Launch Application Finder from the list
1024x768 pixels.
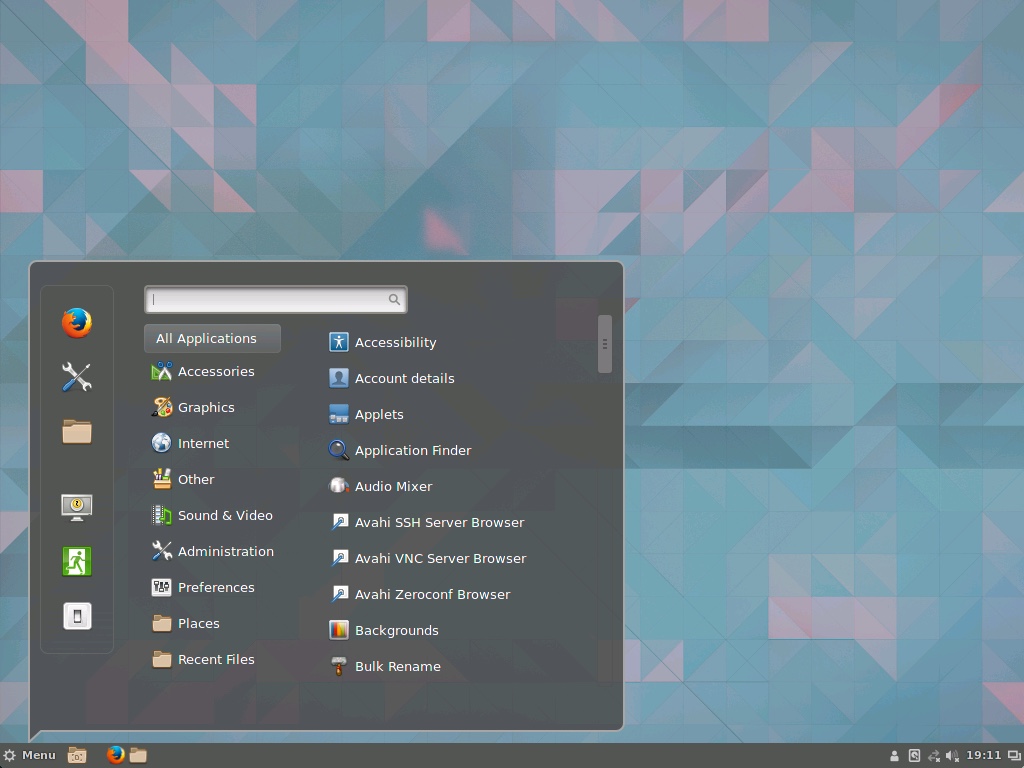click(412, 450)
